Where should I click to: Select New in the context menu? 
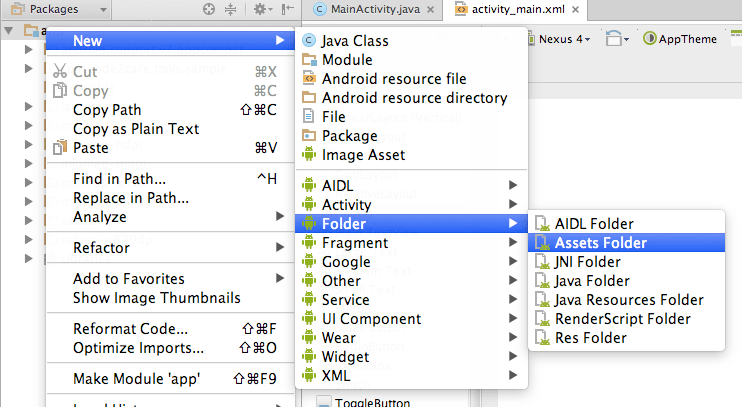click(170, 41)
